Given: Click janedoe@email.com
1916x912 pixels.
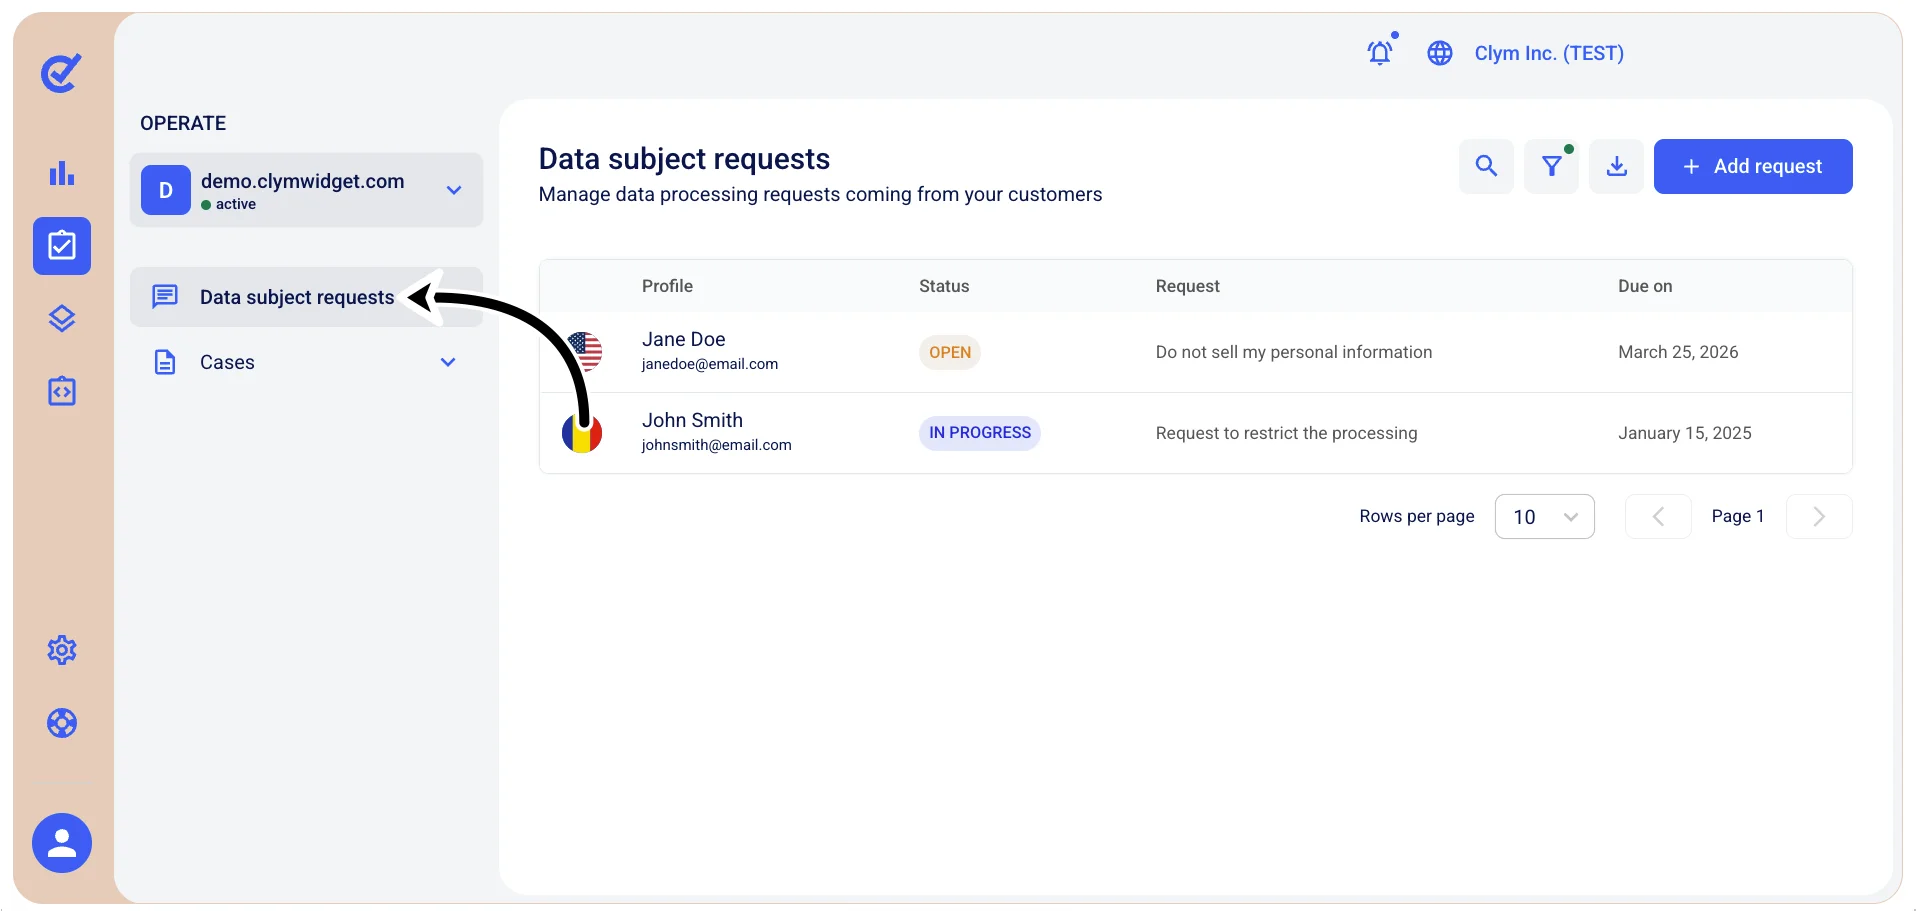Looking at the screenshot, I should coord(710,364).
